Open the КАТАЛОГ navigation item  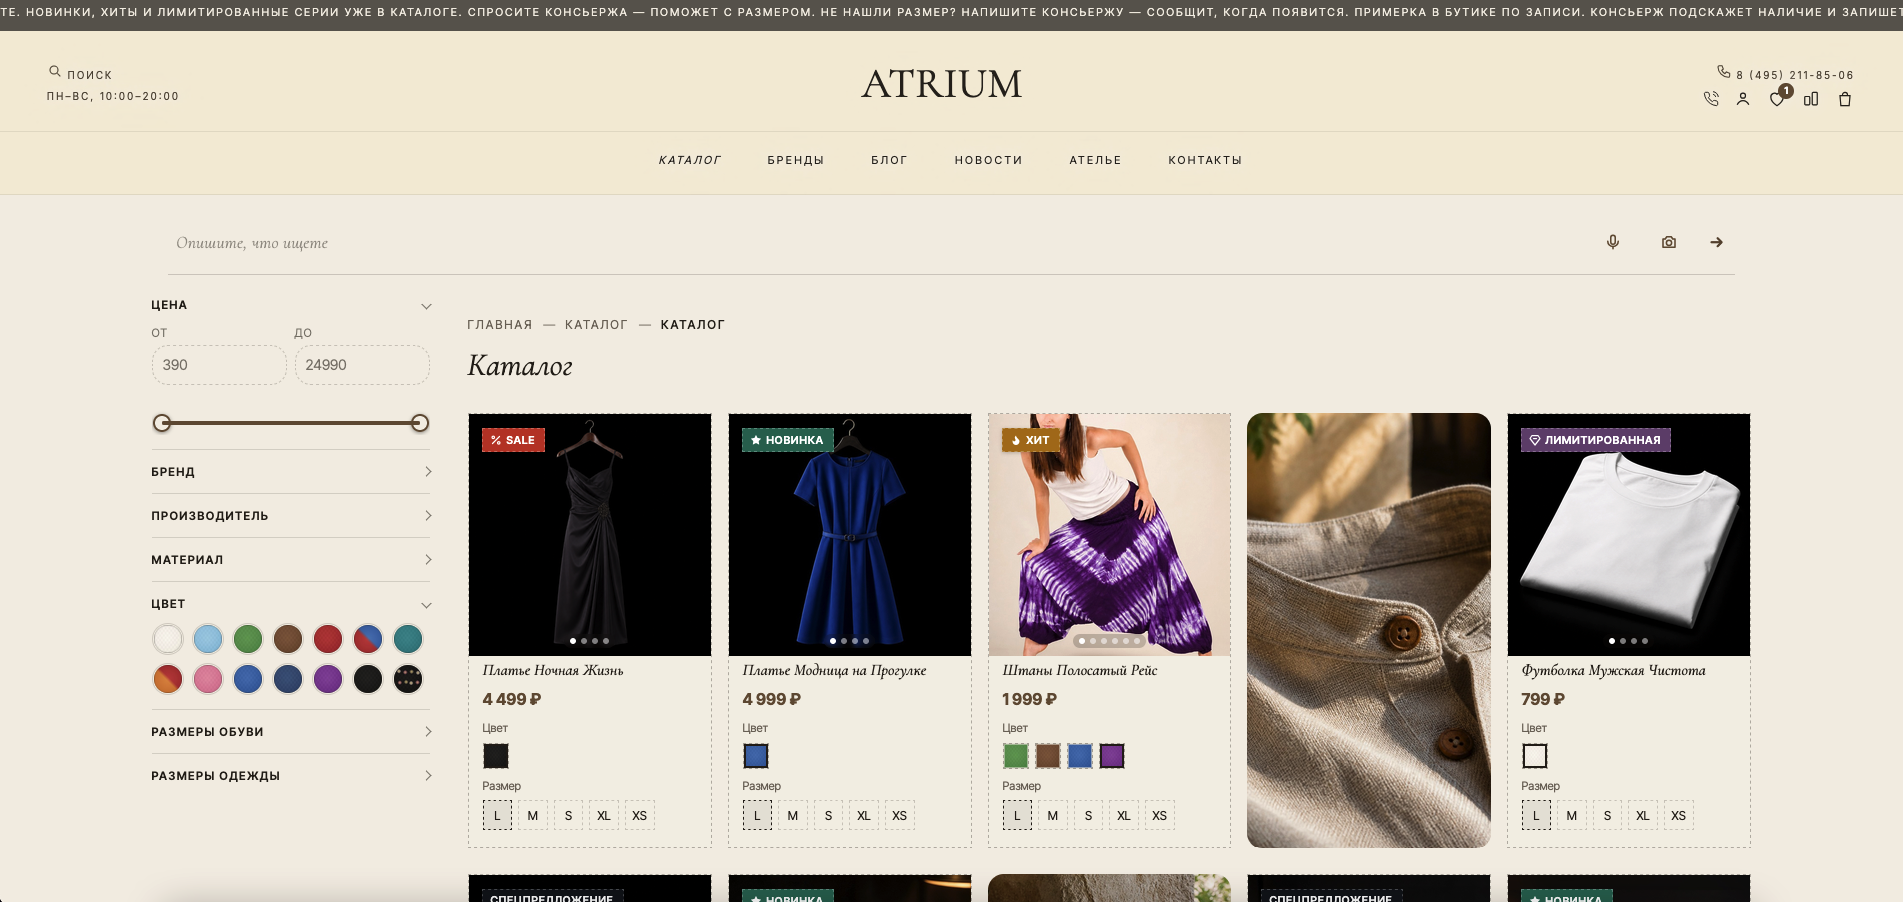click(x=690, y=160)
